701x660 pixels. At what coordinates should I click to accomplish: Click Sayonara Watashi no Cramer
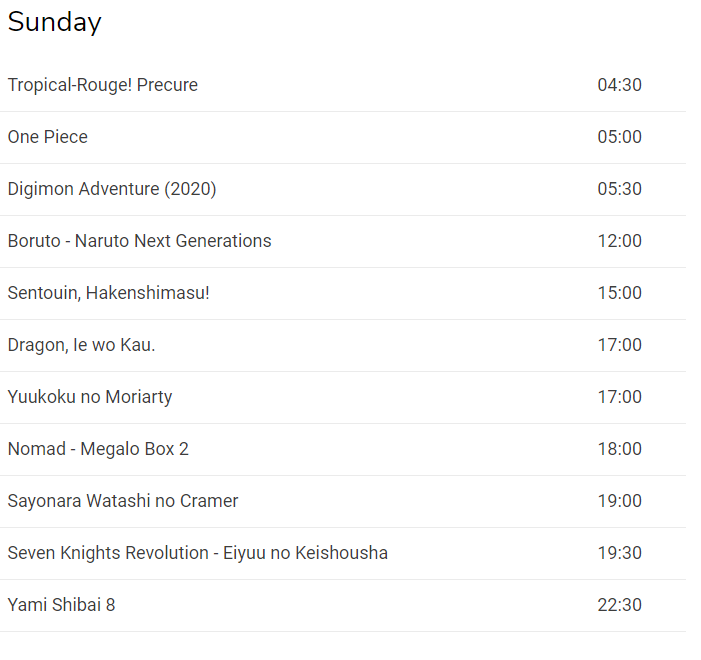(x=123, y=501)
